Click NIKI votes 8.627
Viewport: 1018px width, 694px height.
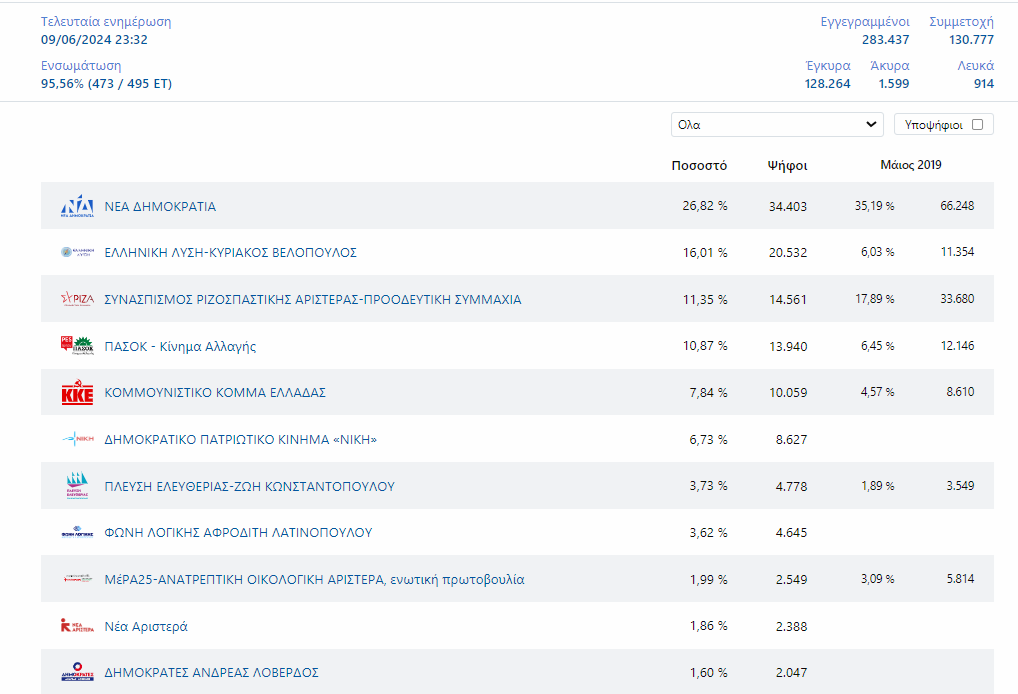pos(791,440)
